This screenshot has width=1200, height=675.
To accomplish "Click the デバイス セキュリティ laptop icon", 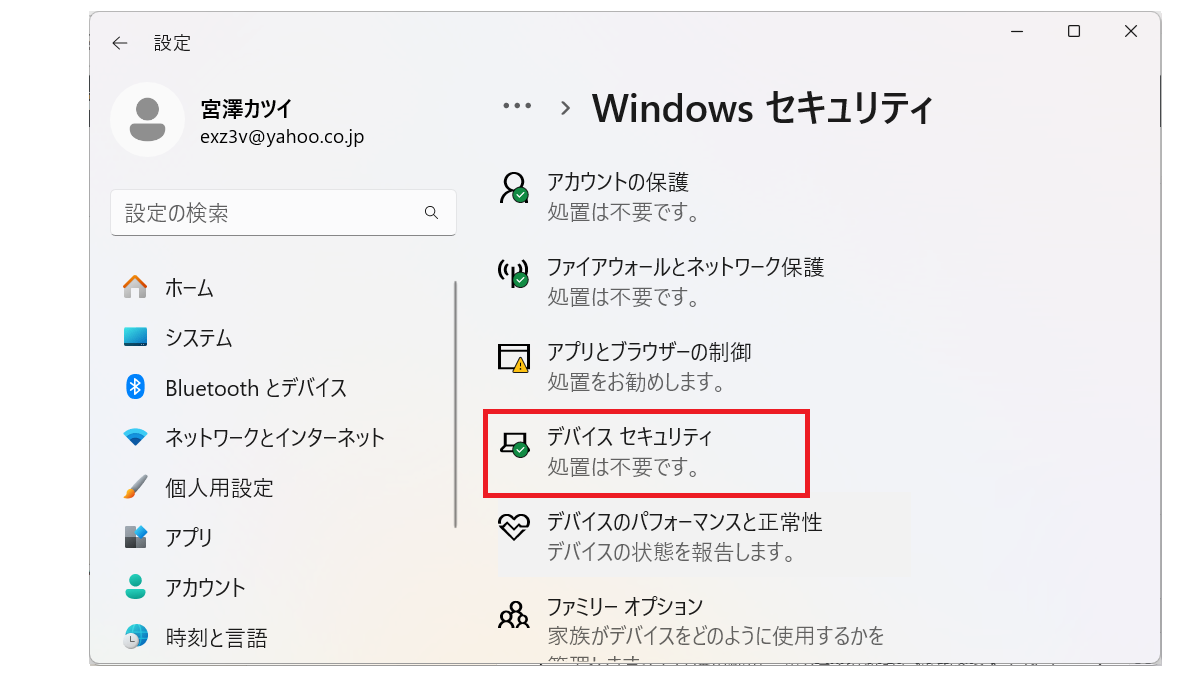I will pyautogui.click(x=514, y=444).
